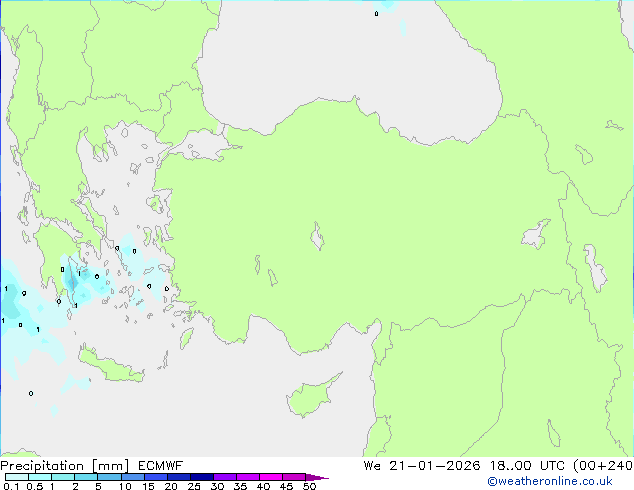Click the 5 to 10 mm legend swatch
The height and width of the screenshot is (490, 634).
[x=110, y=477]
